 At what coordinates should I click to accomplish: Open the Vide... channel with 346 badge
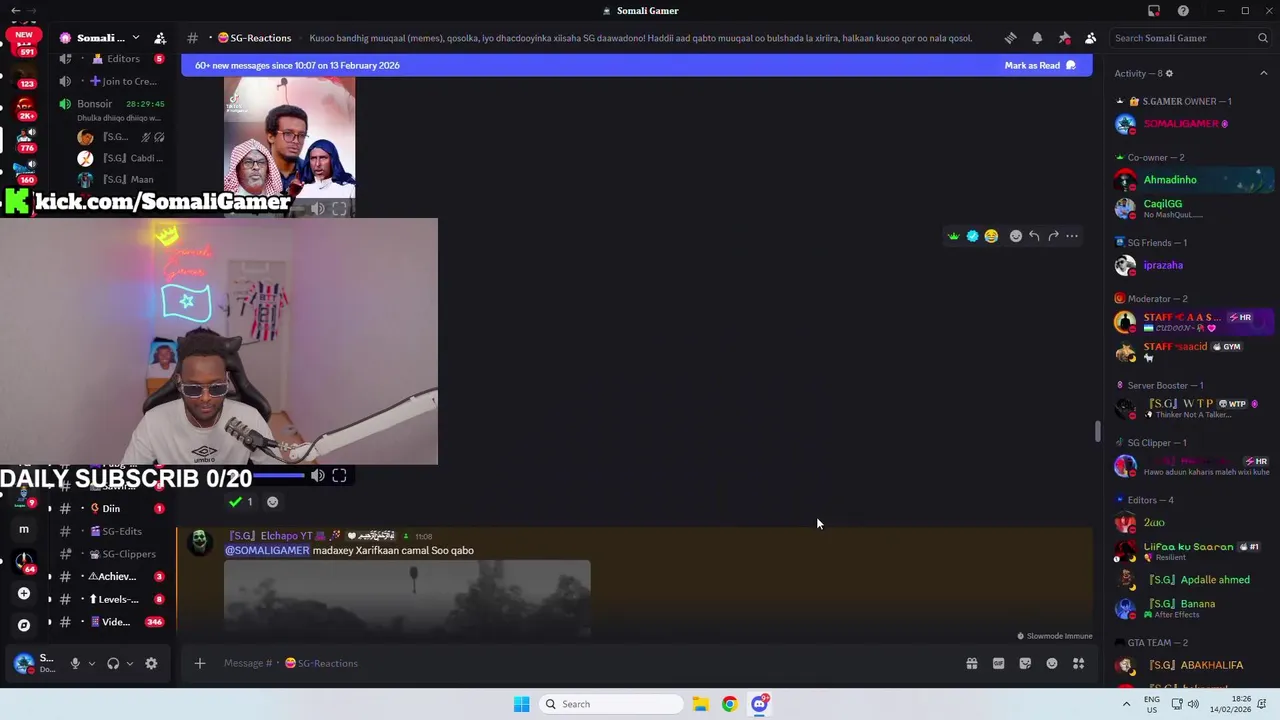(x=110, y=622)
